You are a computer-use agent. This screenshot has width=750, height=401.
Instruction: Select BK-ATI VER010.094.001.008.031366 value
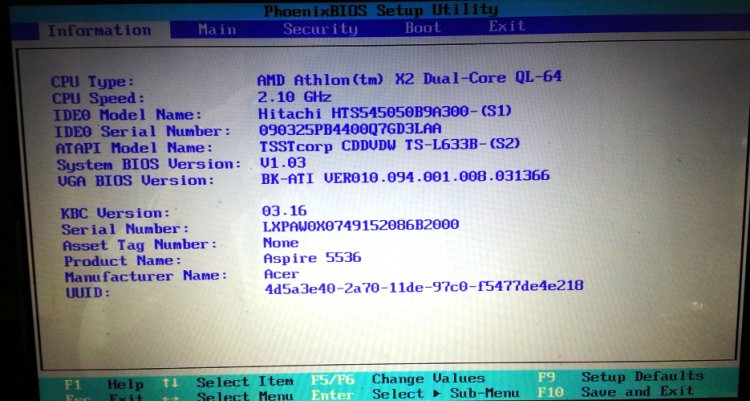pos(405,177)
